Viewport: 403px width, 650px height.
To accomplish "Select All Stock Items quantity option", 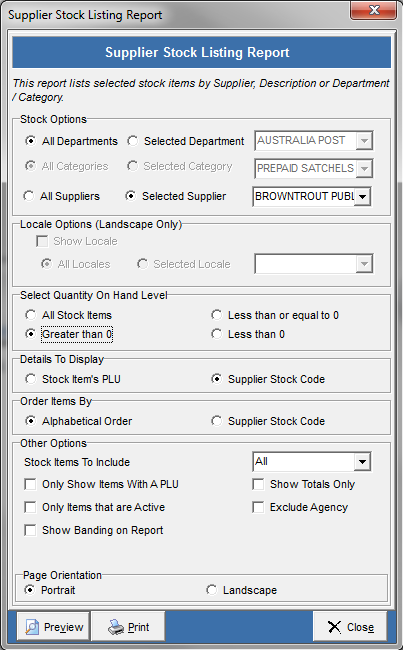I will (30, 315).
